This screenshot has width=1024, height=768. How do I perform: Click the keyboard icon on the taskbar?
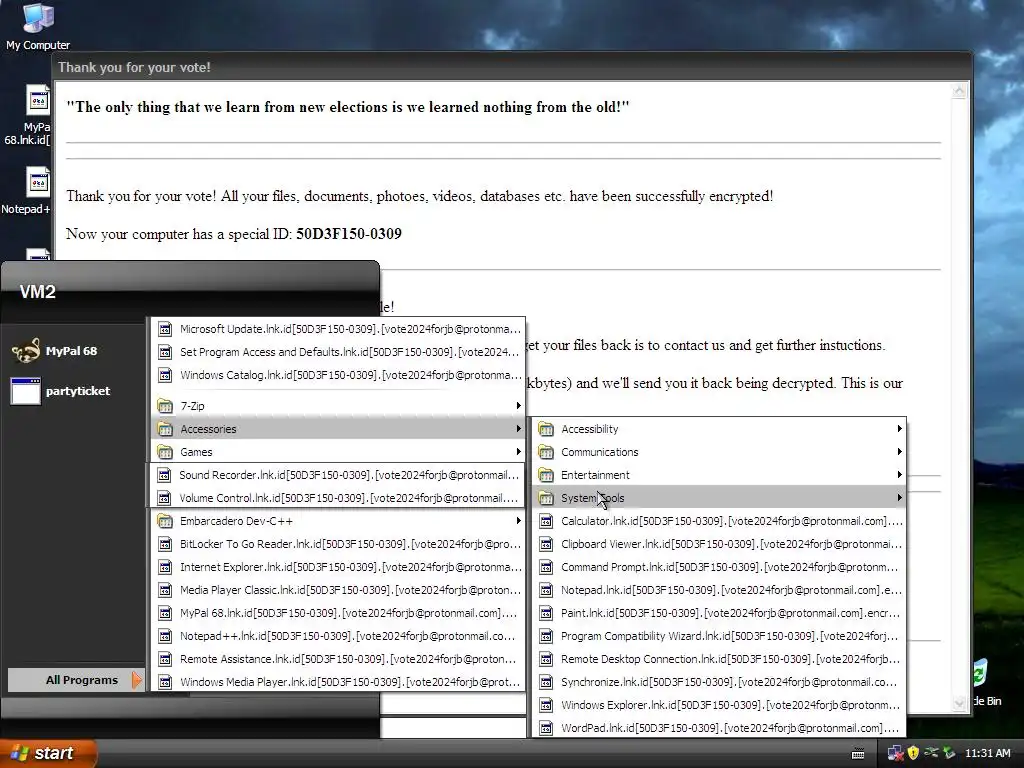pyautogui.click(x=858, y=754)
